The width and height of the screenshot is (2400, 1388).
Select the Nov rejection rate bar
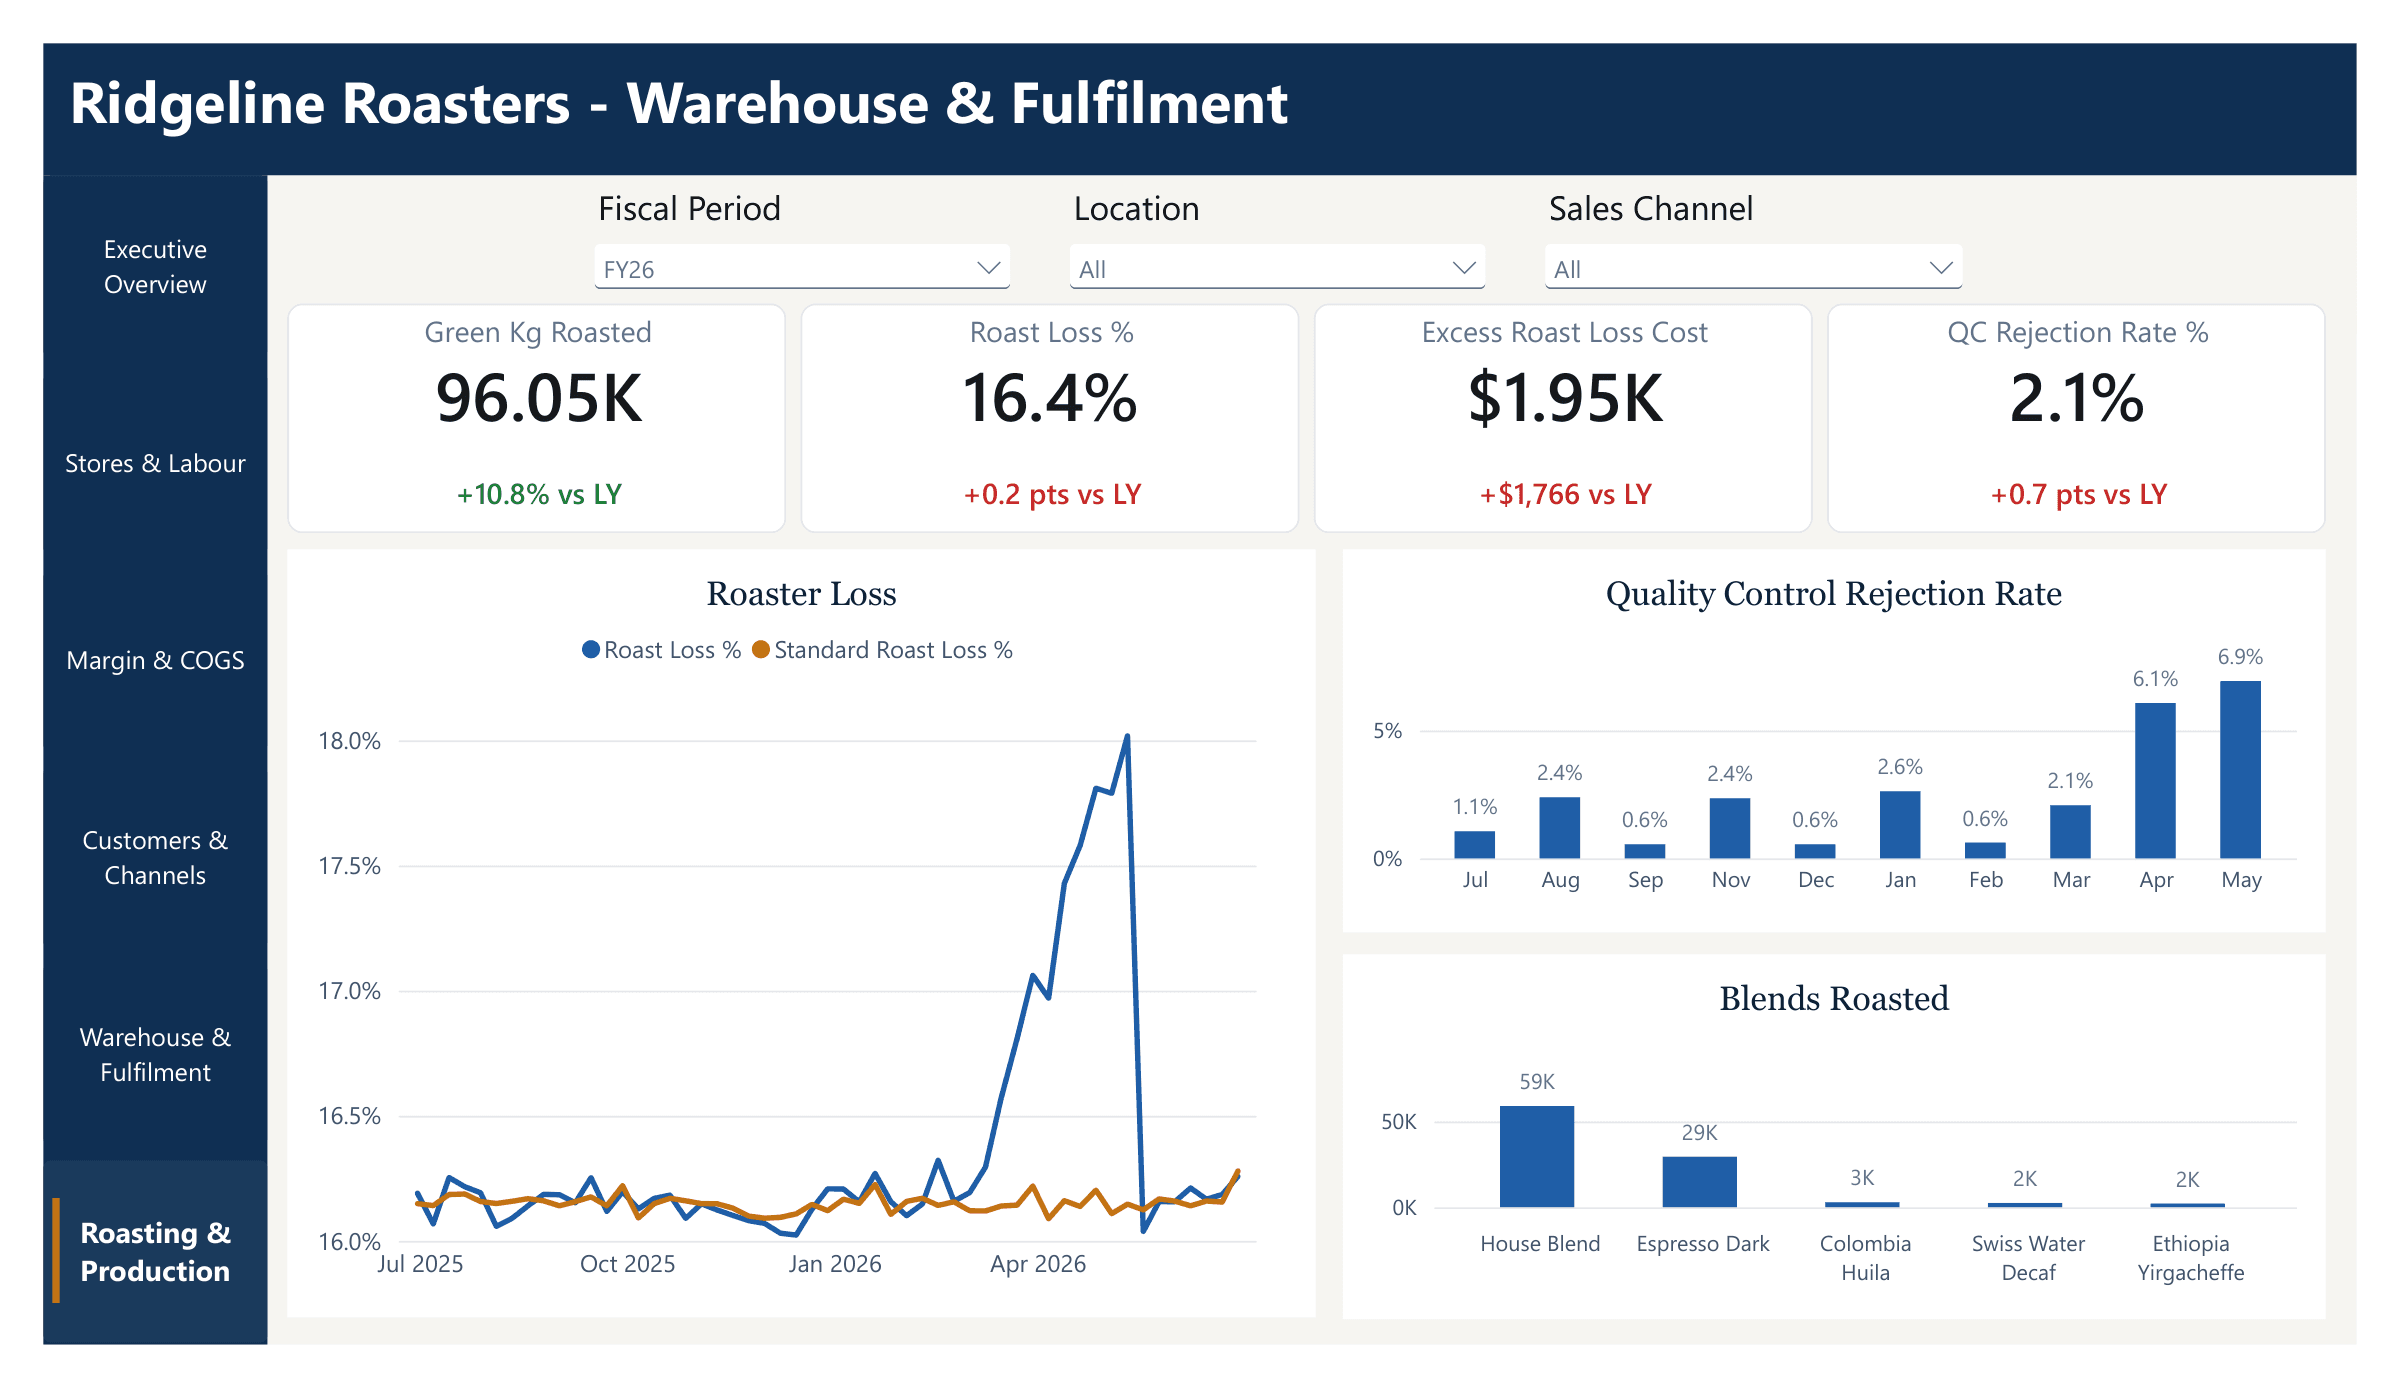click(x=1730, y=828)
